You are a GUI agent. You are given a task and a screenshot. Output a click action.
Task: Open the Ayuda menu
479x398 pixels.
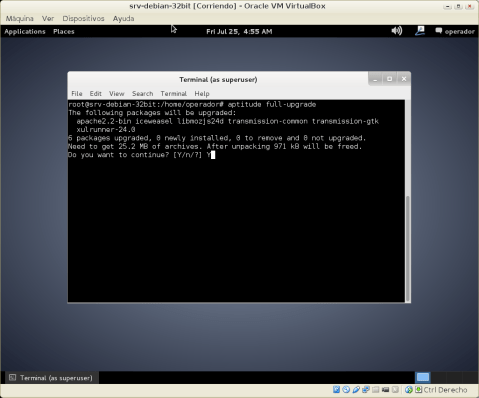123,18
